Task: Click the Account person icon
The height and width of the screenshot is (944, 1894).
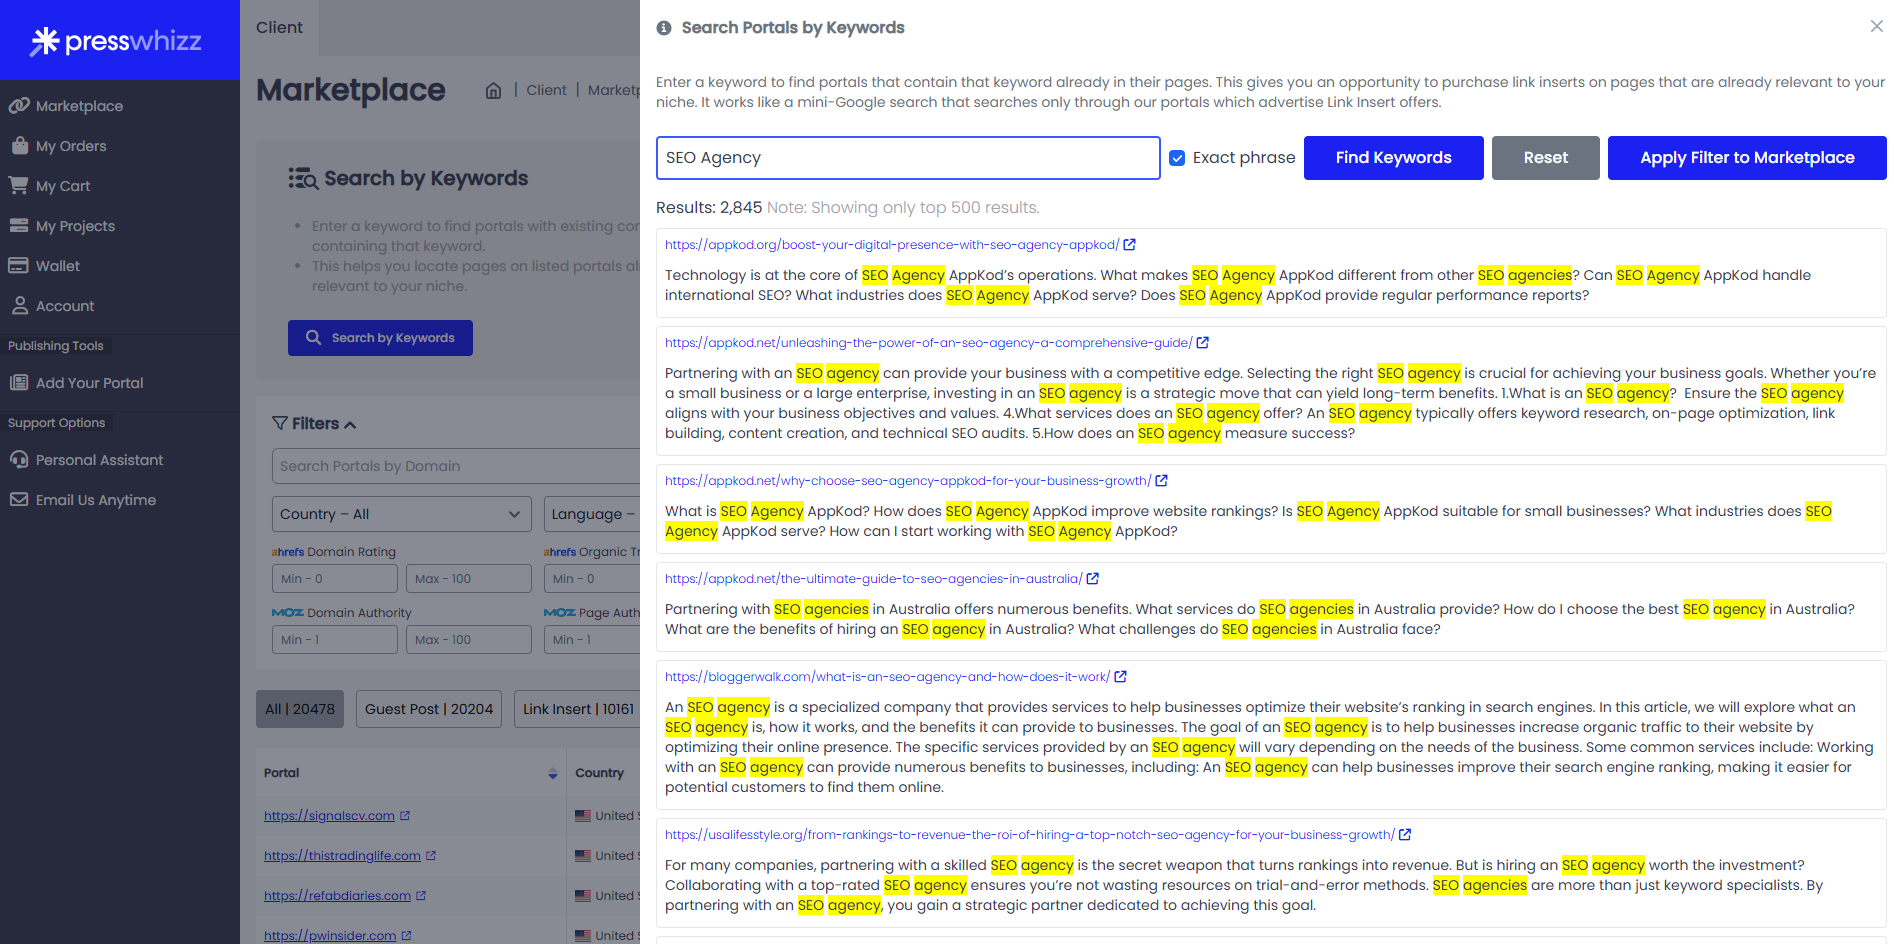Action: (x=19, y=305)
